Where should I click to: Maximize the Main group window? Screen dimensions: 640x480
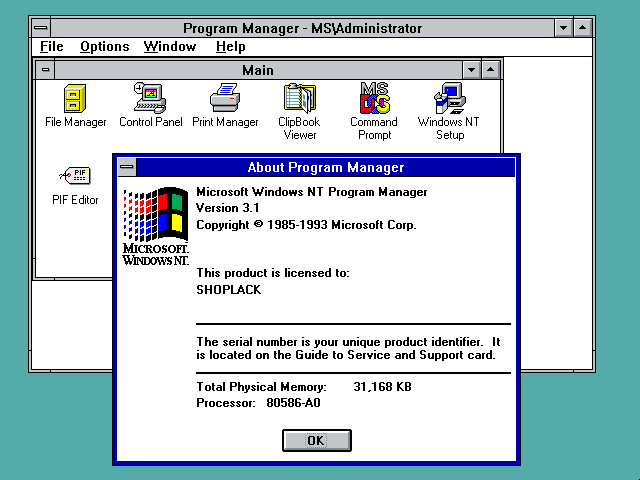[x=491, y=70]
